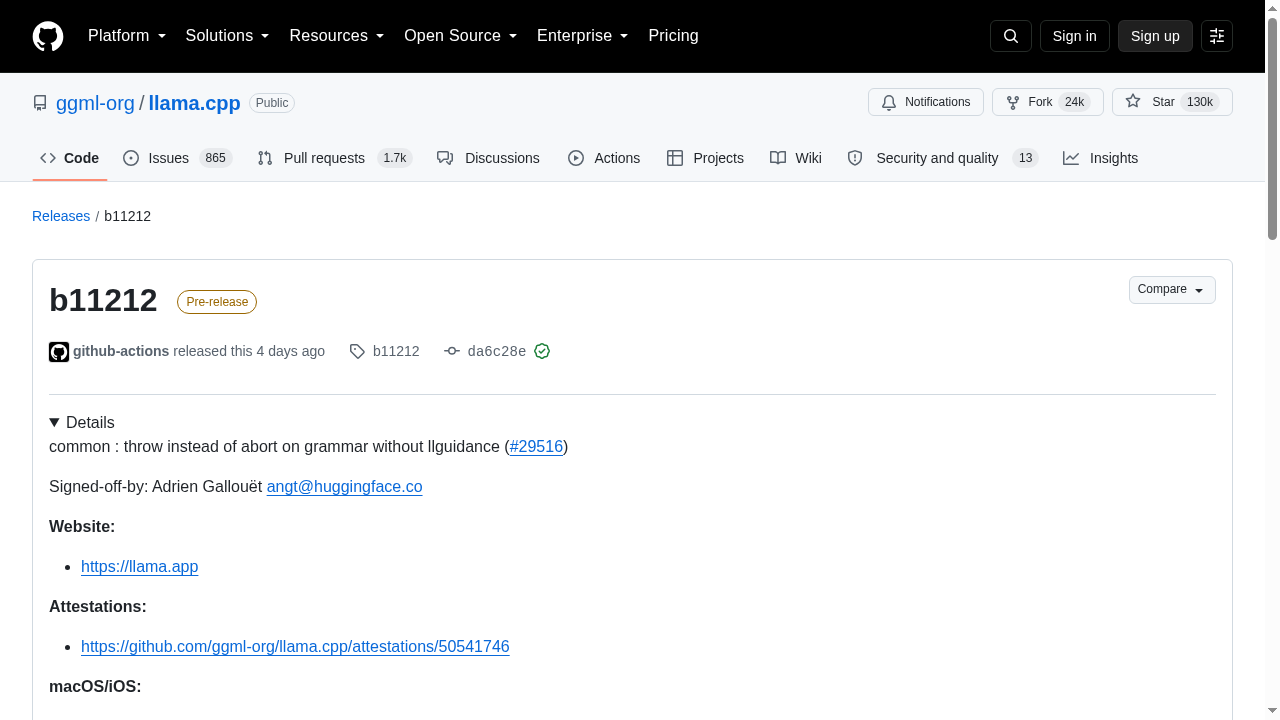Expand the Resources menu
Screen dimensions: 1280x720
337,36
